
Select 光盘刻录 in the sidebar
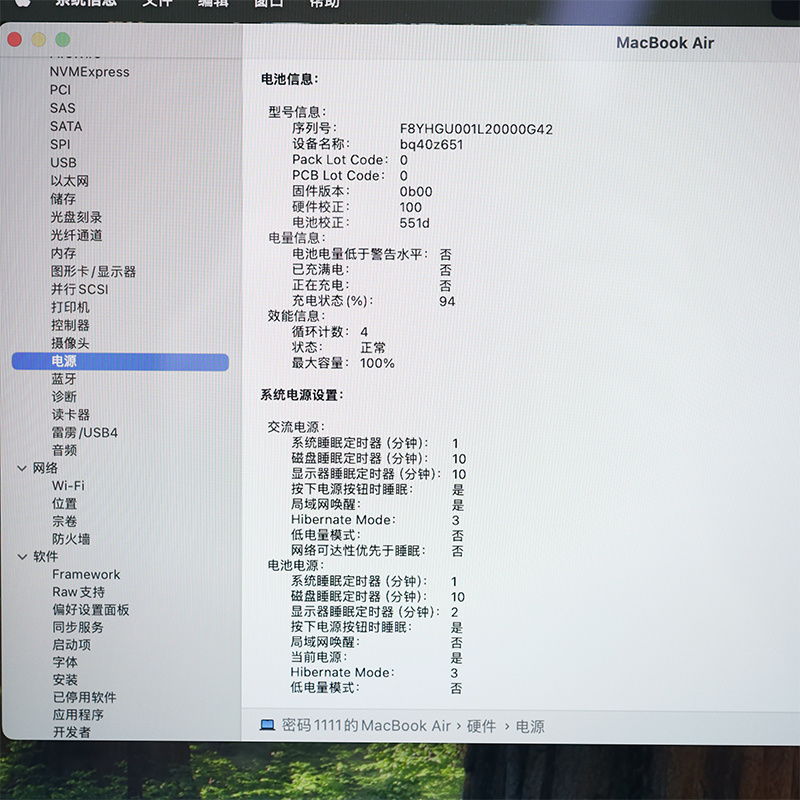(x=76, y=217)
